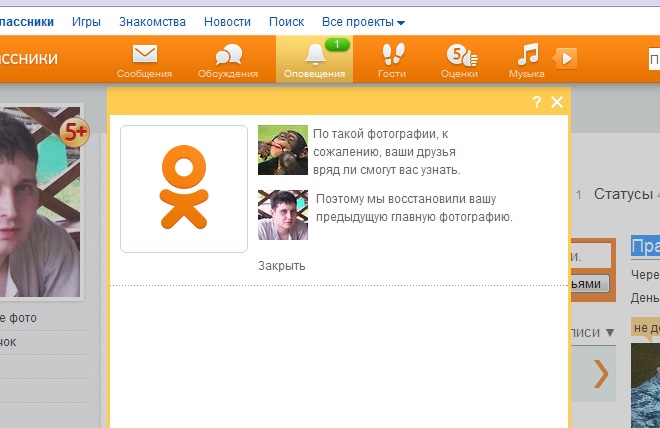
Task: Click the 5+ badge on profile photo
Action: coord(75,133)
